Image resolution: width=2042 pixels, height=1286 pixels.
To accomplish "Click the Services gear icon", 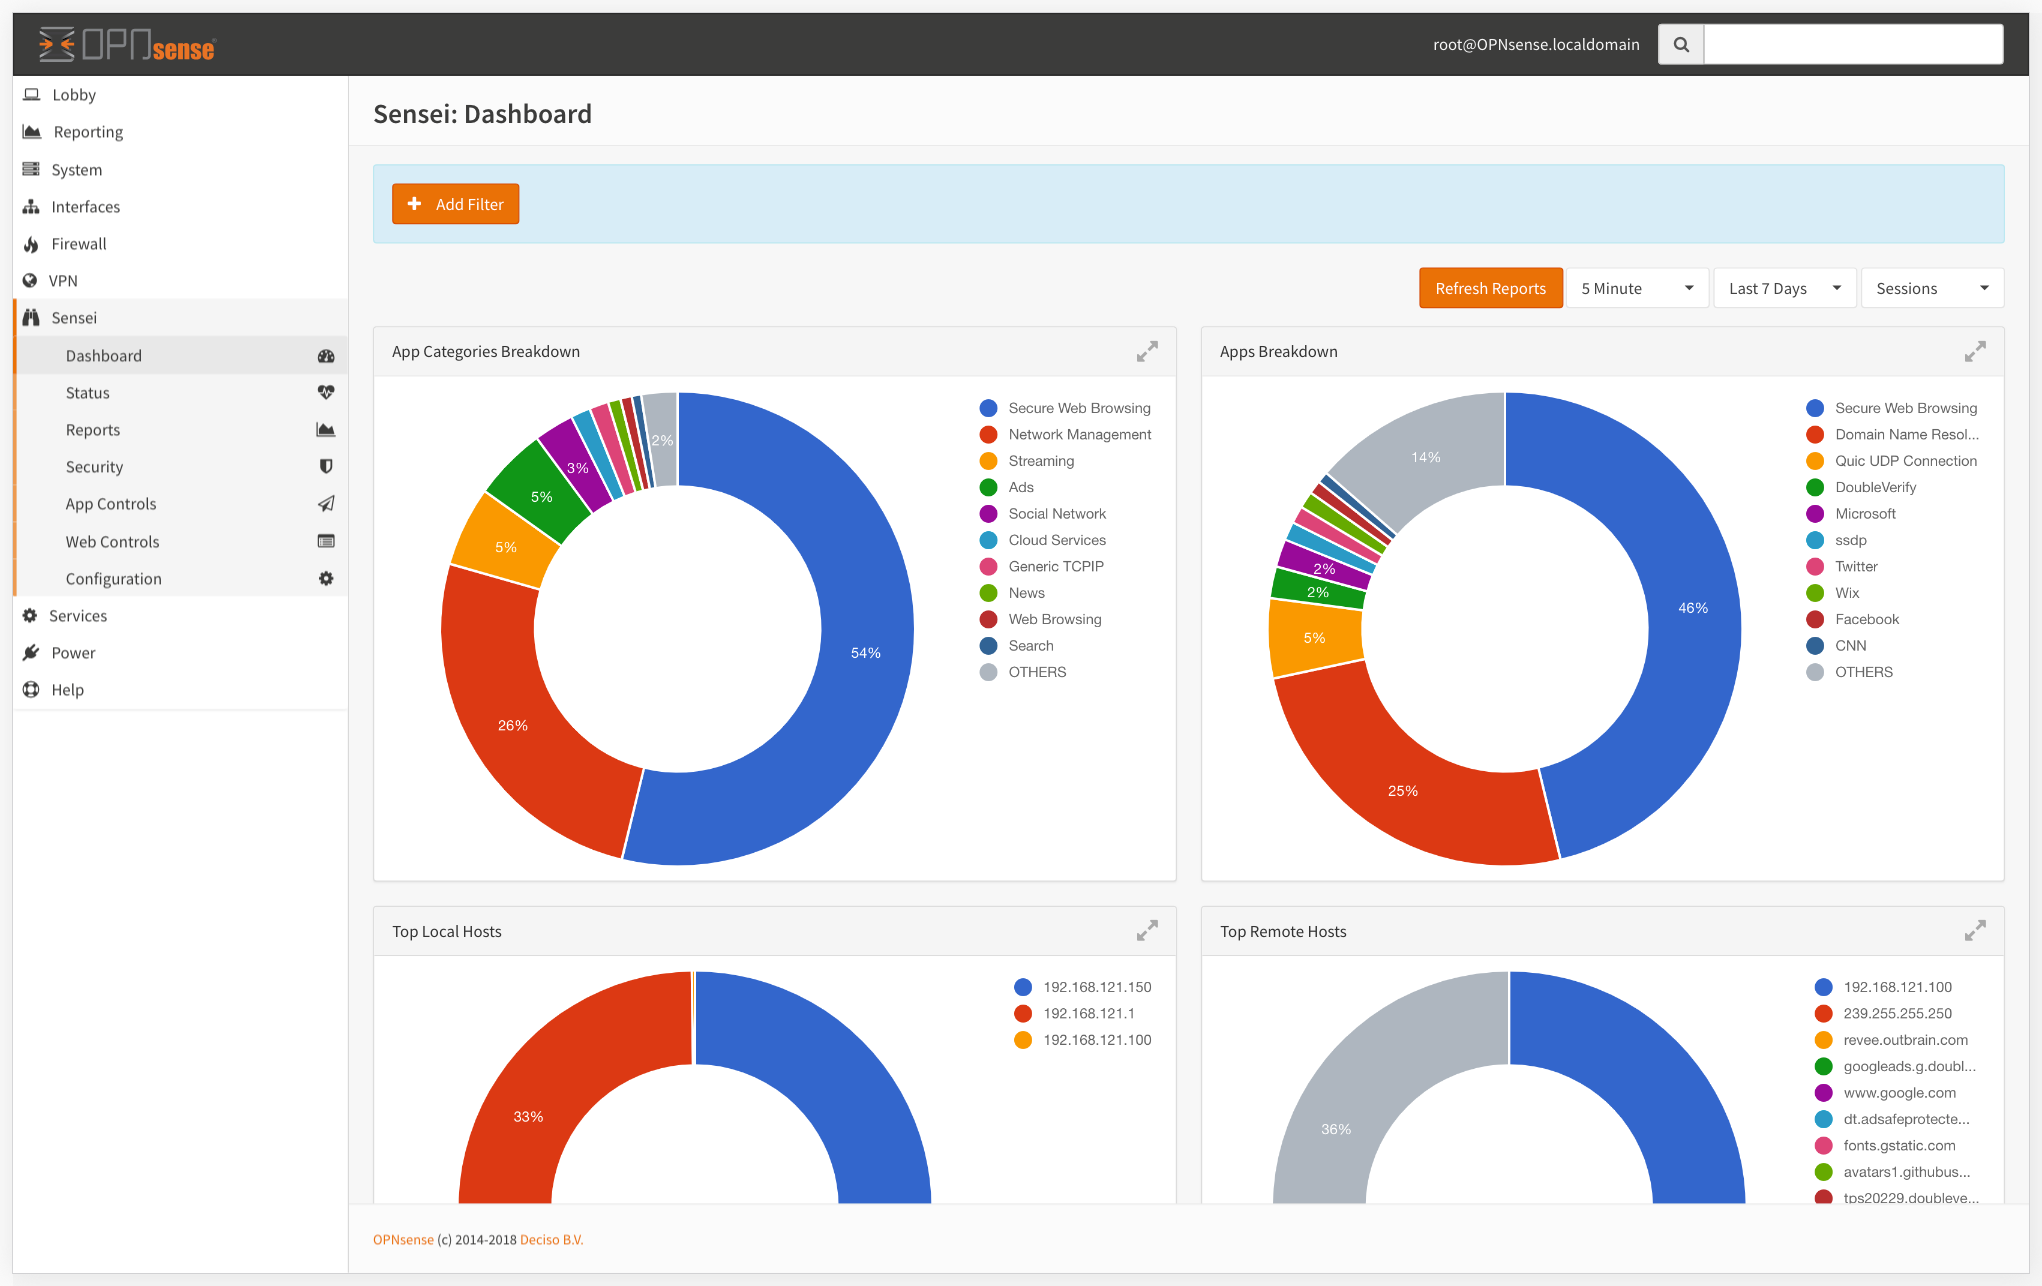I will pos(30,615).
